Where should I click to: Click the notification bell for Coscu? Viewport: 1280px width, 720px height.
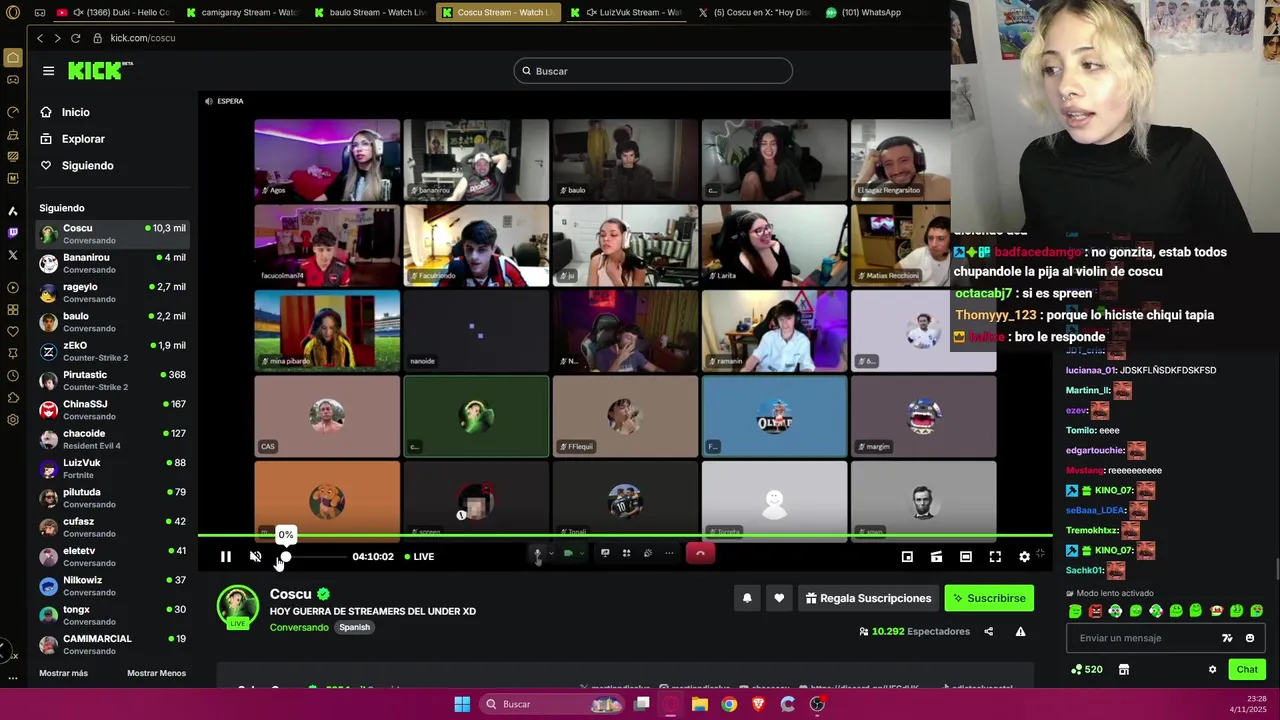[x=747, y=598]
